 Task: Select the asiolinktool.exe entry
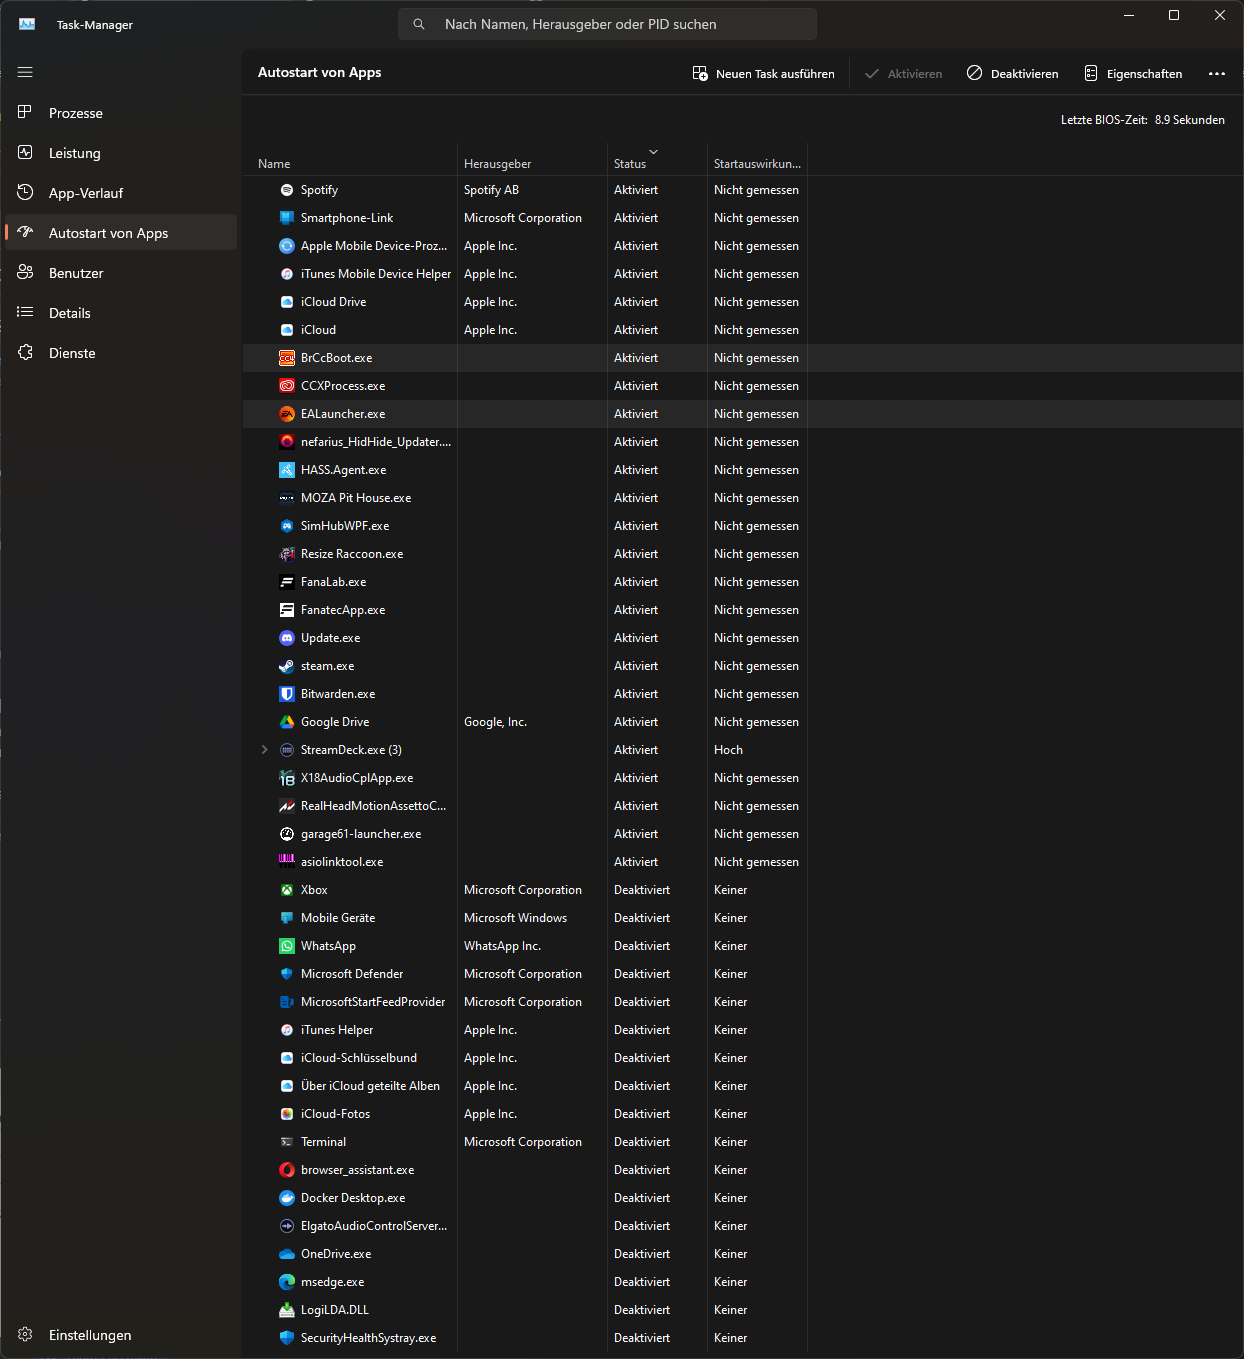[743, 862]
